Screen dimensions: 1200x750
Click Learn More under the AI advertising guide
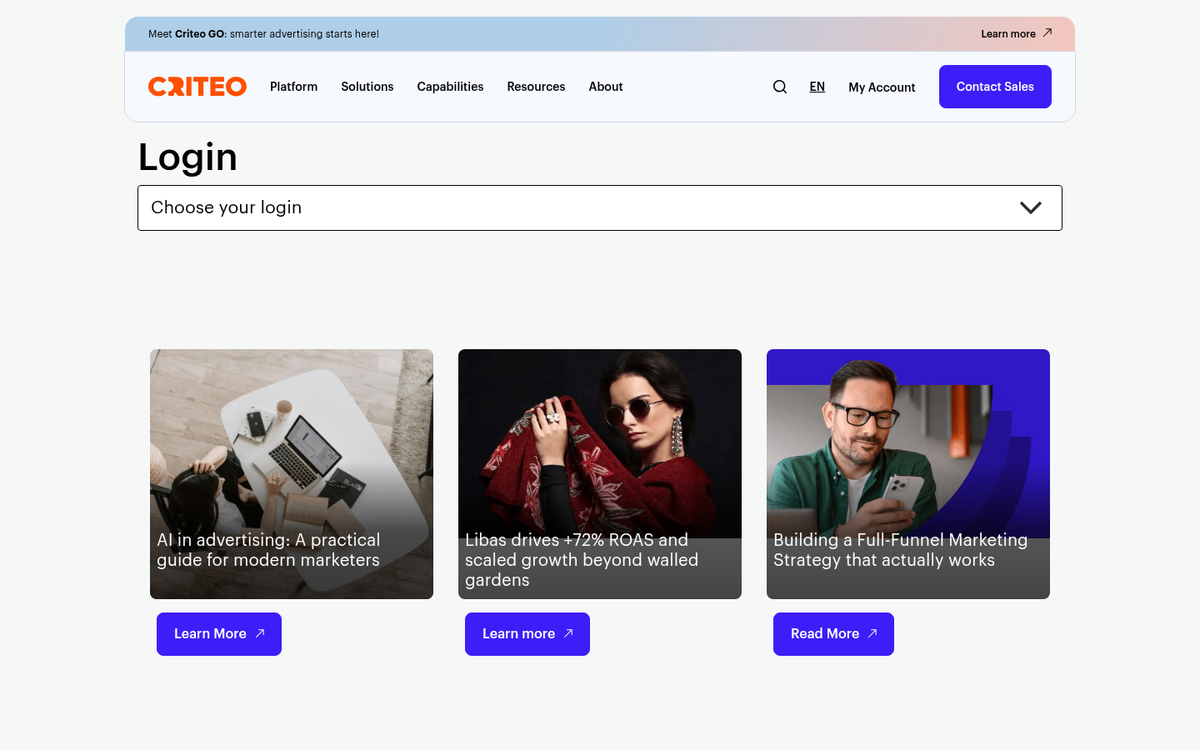218,634
